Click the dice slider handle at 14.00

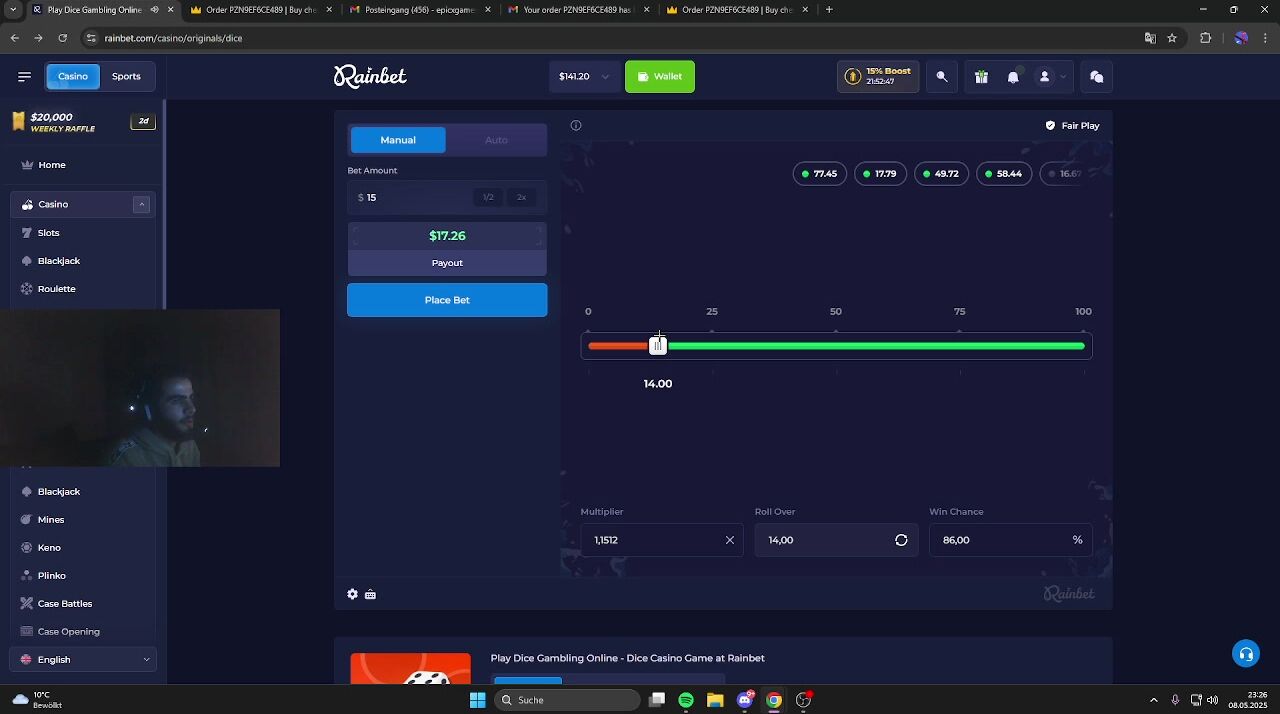(x=657, y=345)
